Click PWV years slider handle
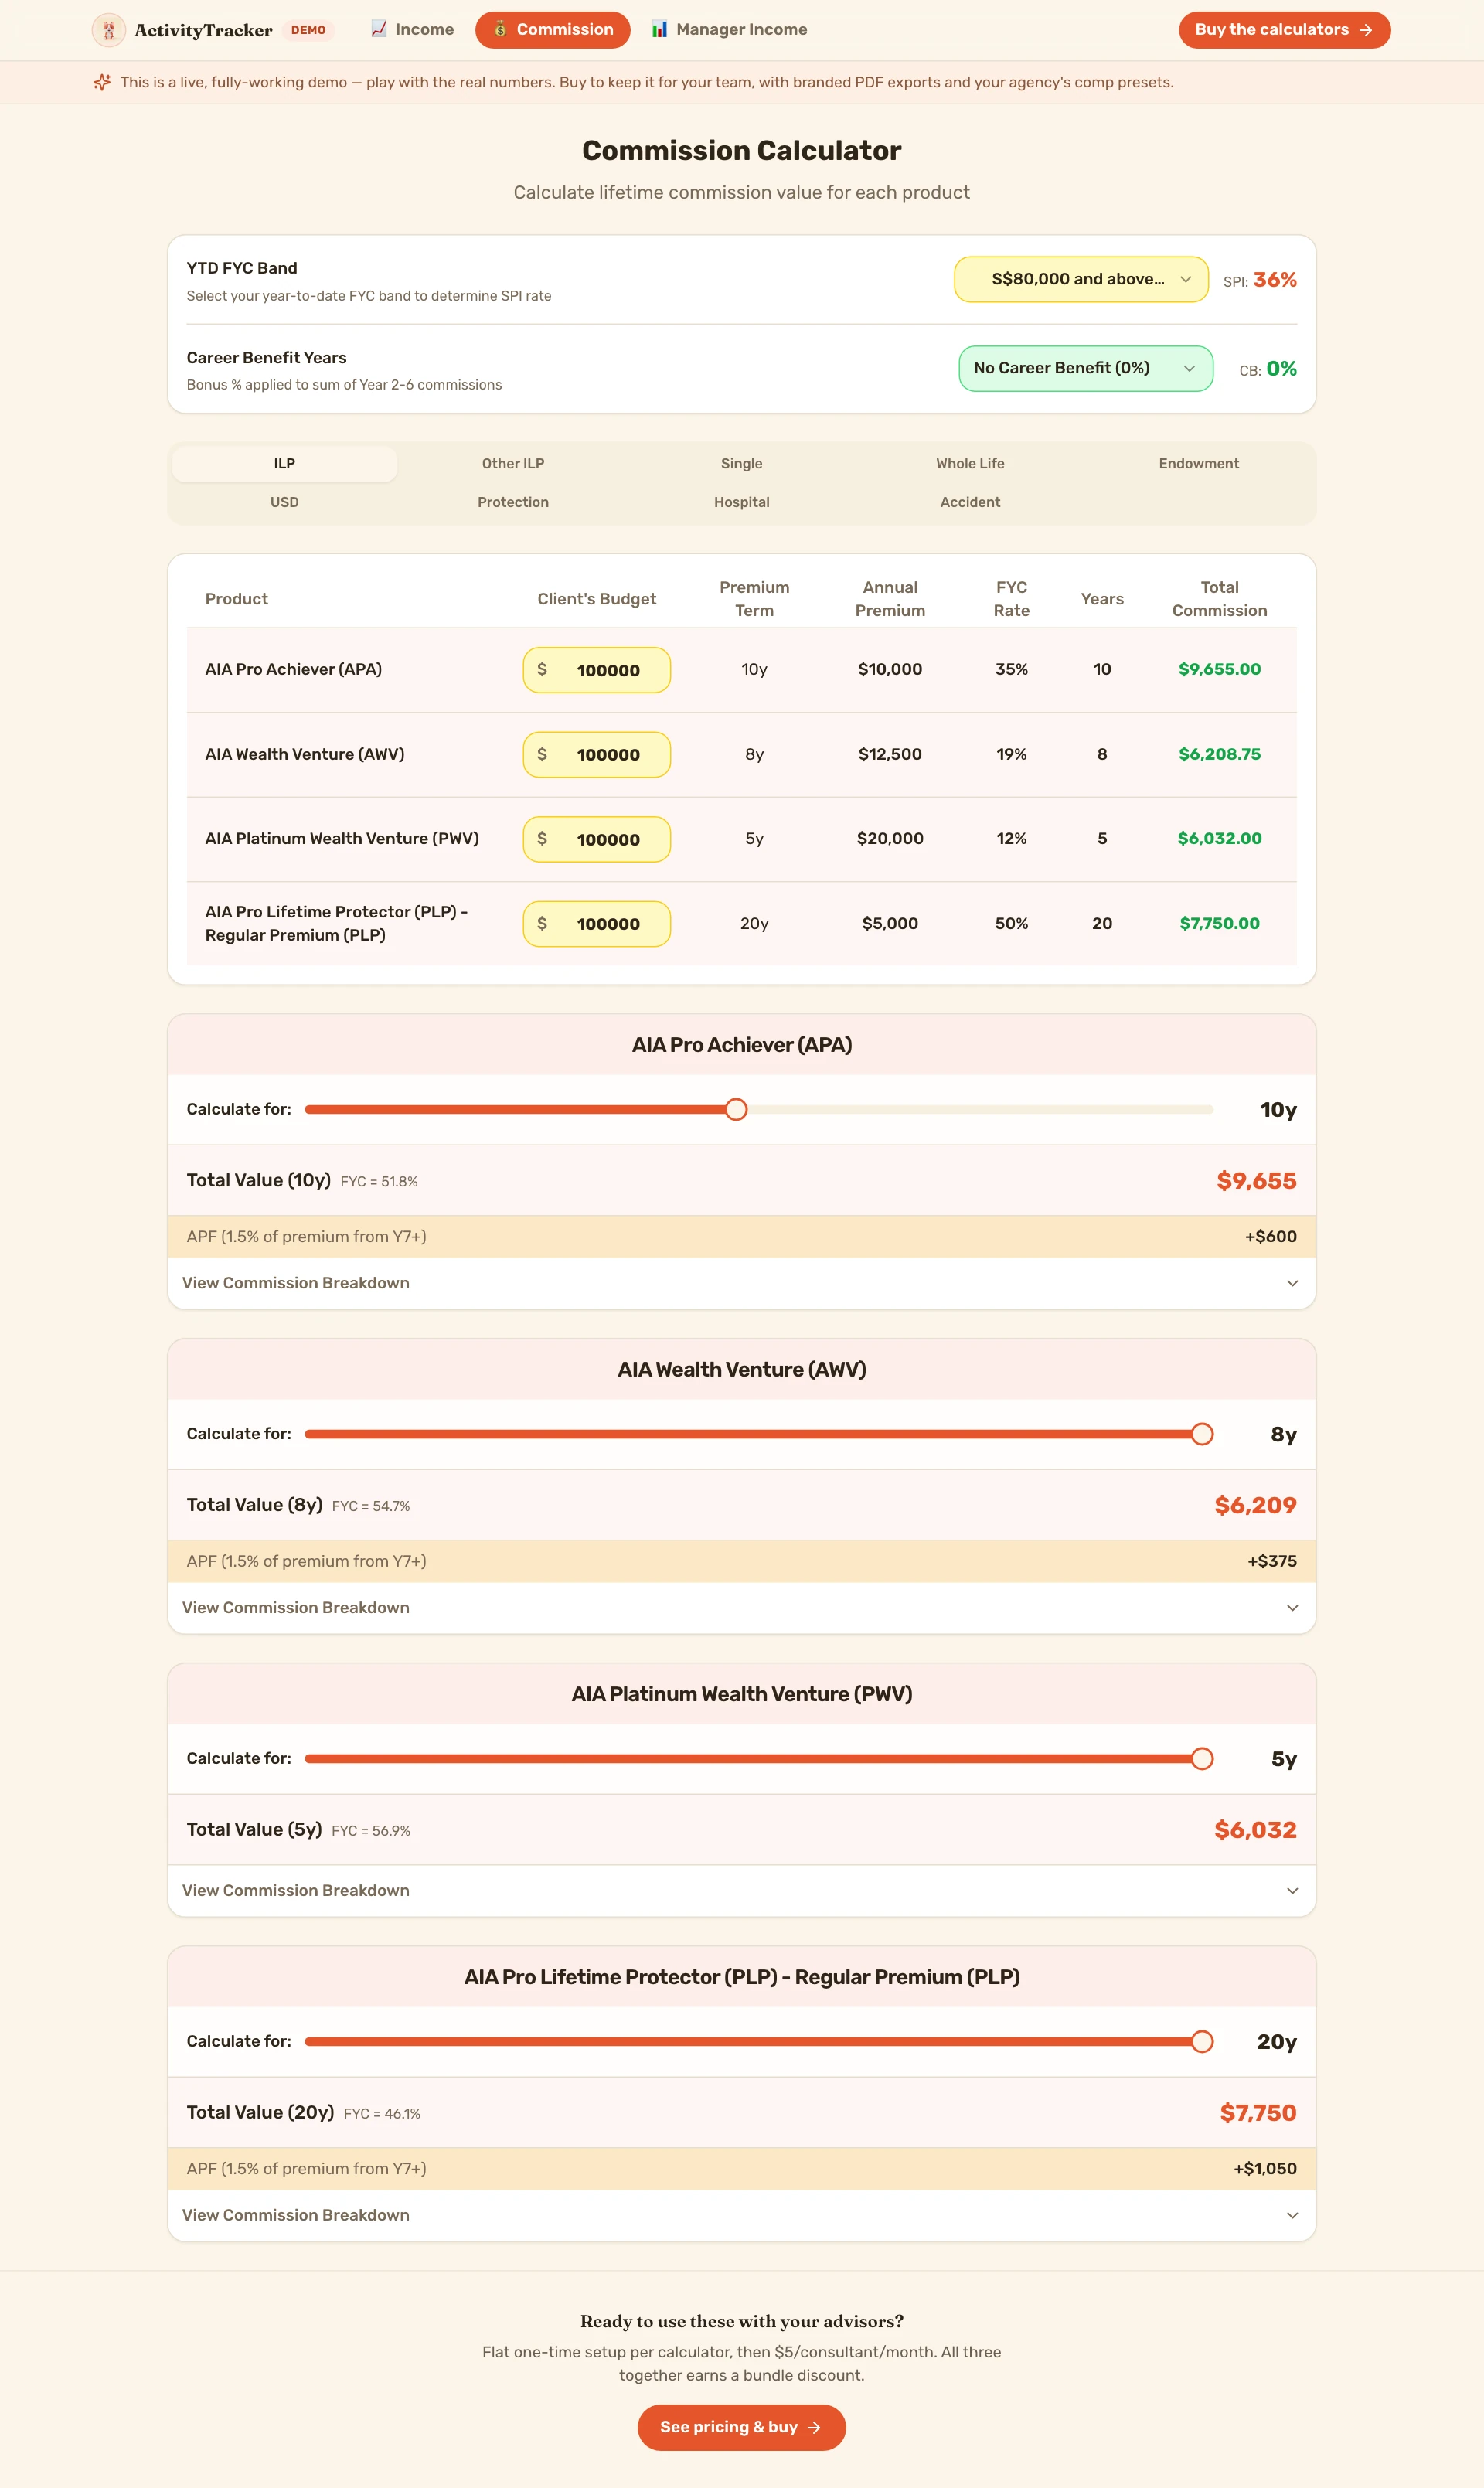The image size is (1484, 2488). point(1202,1758)
